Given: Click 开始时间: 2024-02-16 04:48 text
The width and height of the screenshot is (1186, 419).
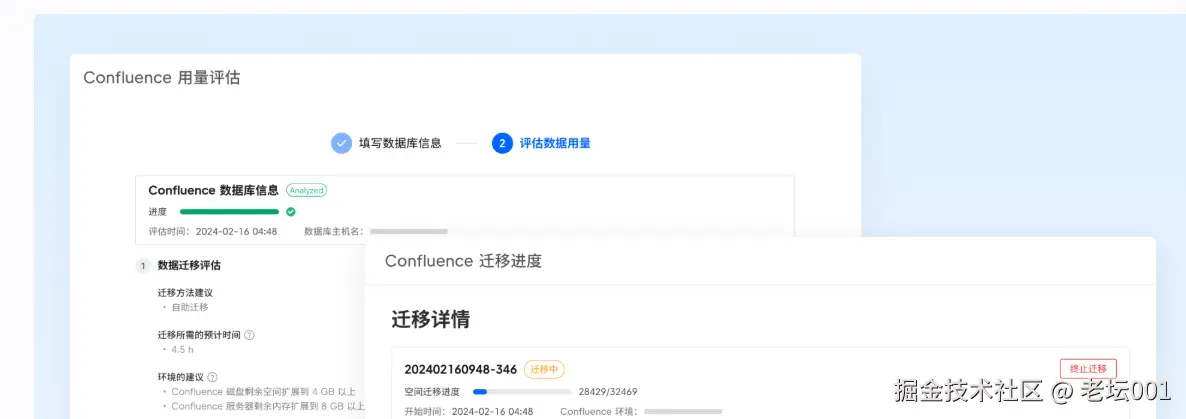Looking at the screenshot, I should click(x=469, y=412).
